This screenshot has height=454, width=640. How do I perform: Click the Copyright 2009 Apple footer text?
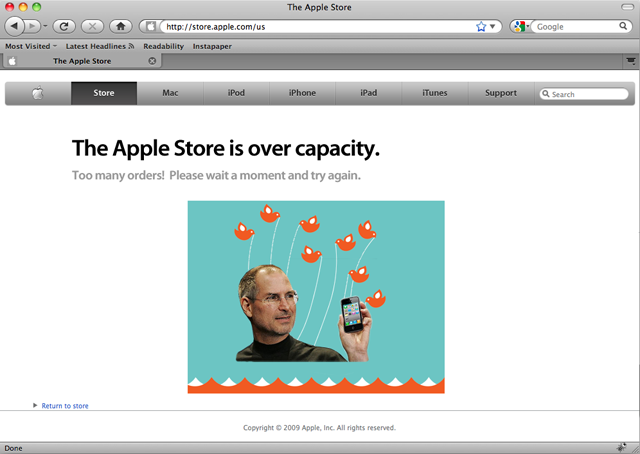(319, 428)
